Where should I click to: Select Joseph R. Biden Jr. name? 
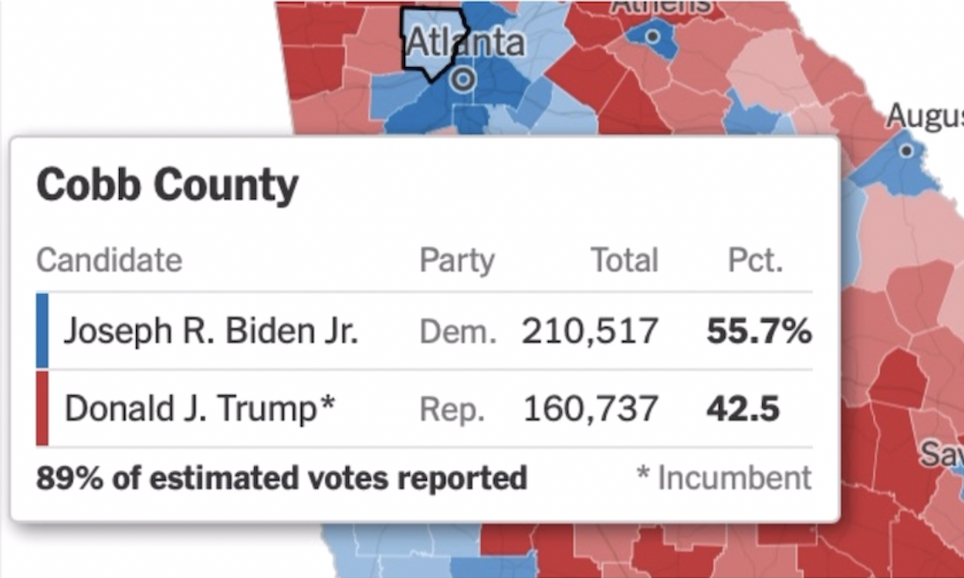[210, 331]
